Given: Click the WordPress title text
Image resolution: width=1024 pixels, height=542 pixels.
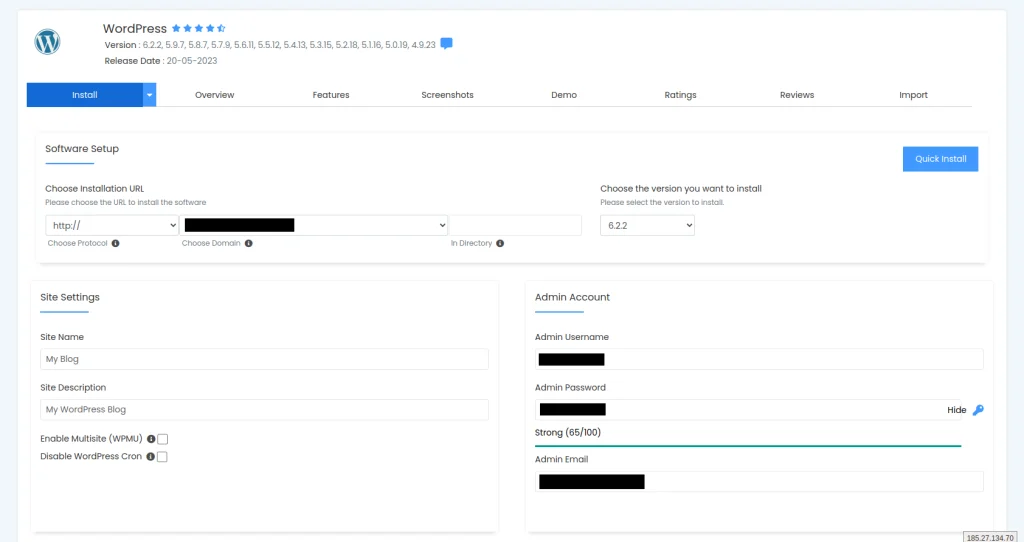Looking at the screenshot, I should pyautogui.click(x=135, y=29).
